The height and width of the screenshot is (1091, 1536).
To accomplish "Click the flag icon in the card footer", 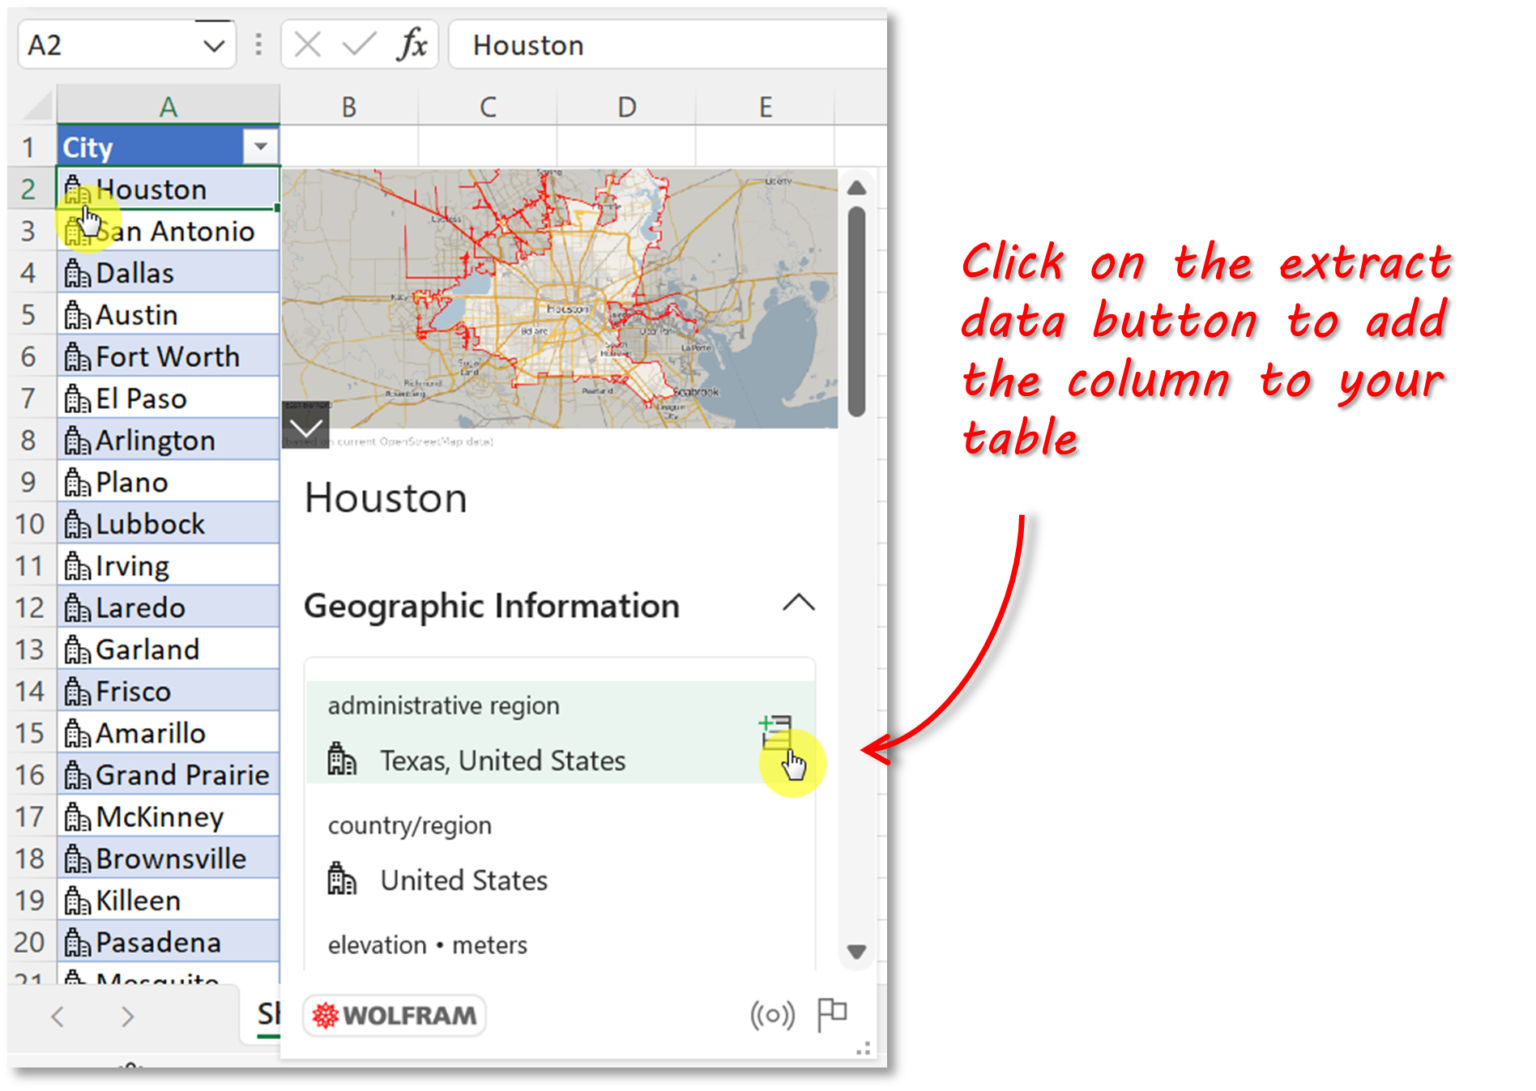I will click(x=833, y=1013).
